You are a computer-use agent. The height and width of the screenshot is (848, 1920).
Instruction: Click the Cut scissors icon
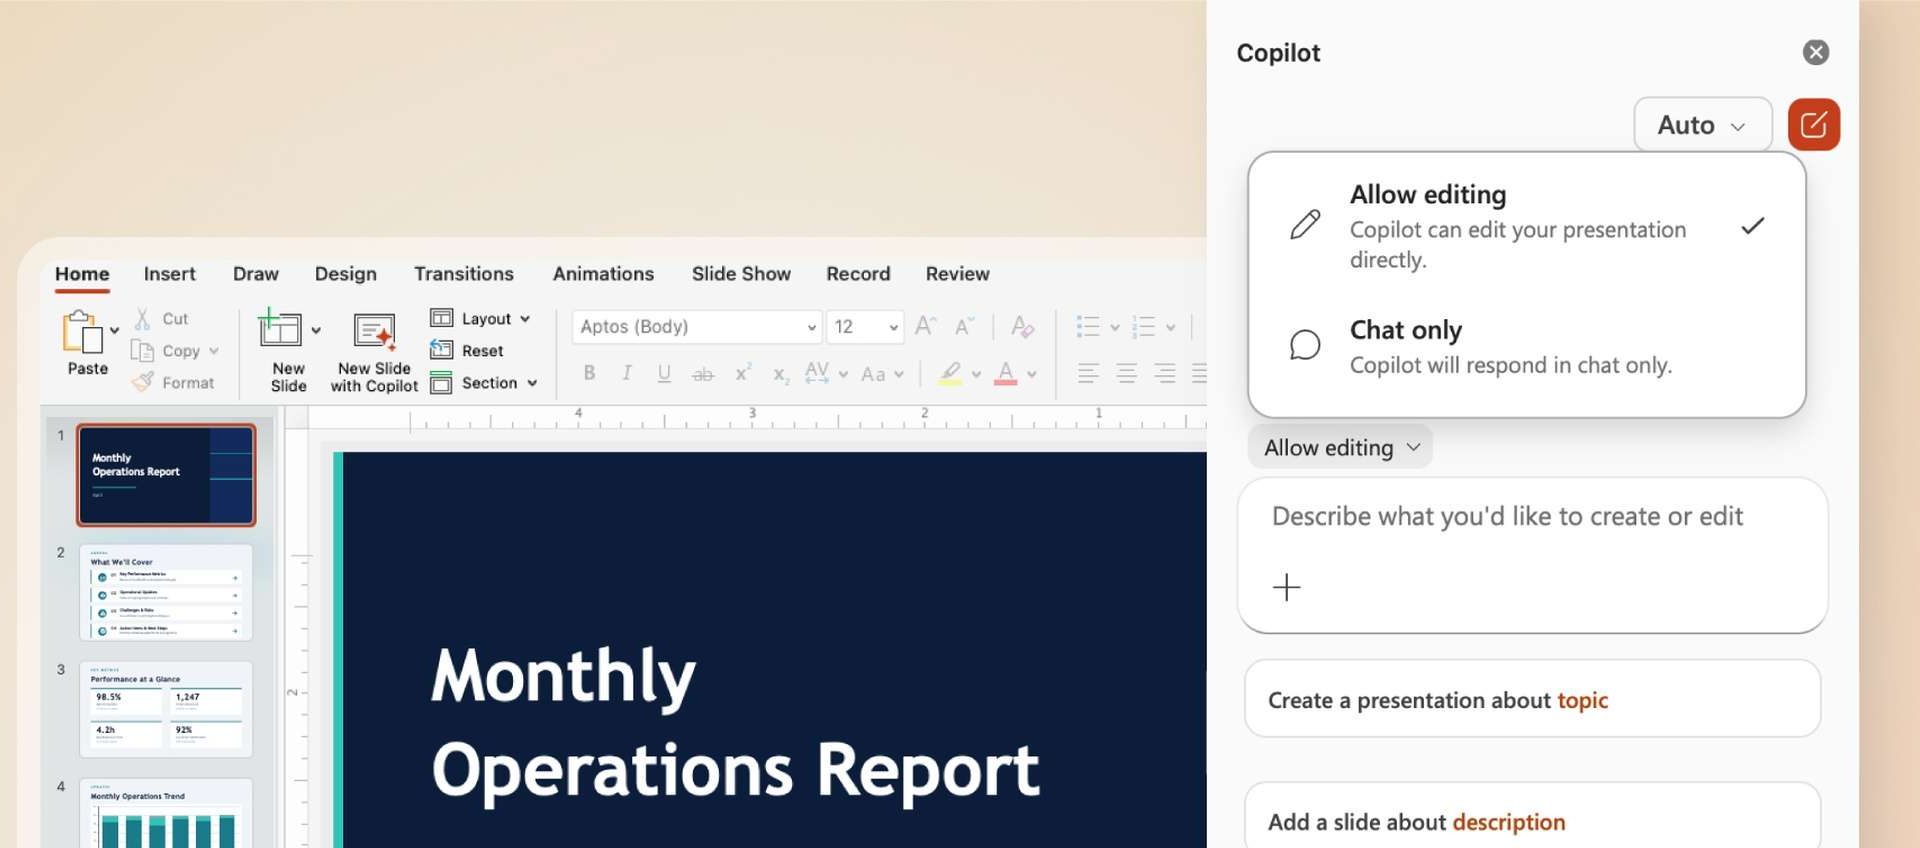(x=143, y=318)
